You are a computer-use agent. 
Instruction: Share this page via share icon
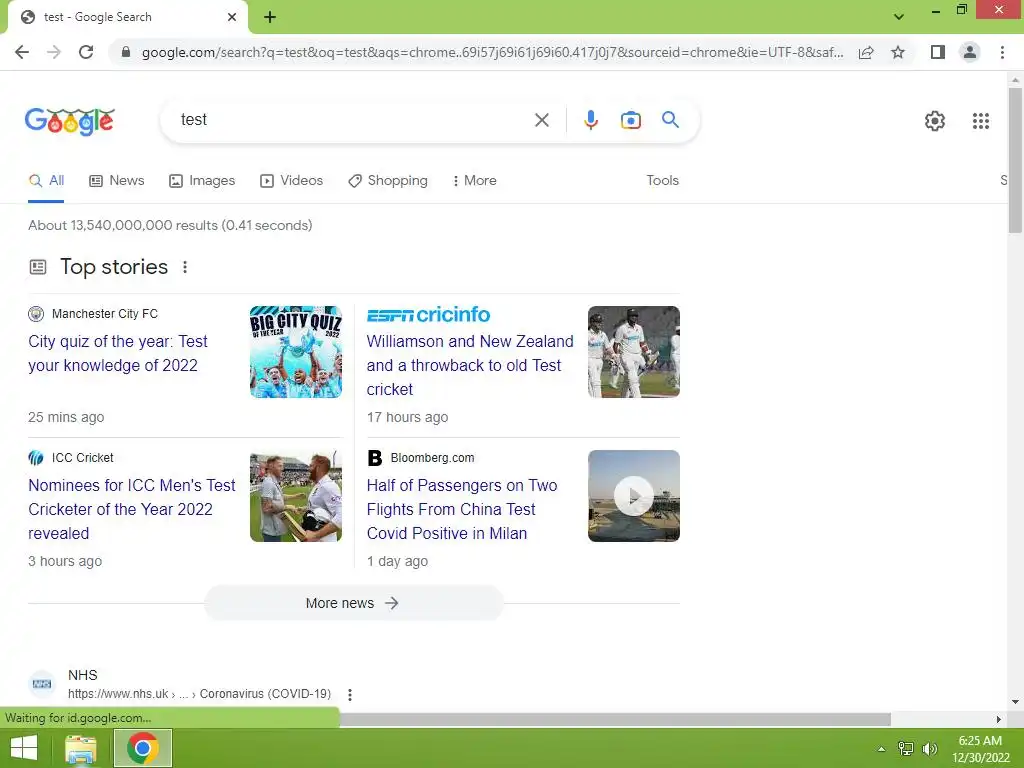[x=866, y=52]
